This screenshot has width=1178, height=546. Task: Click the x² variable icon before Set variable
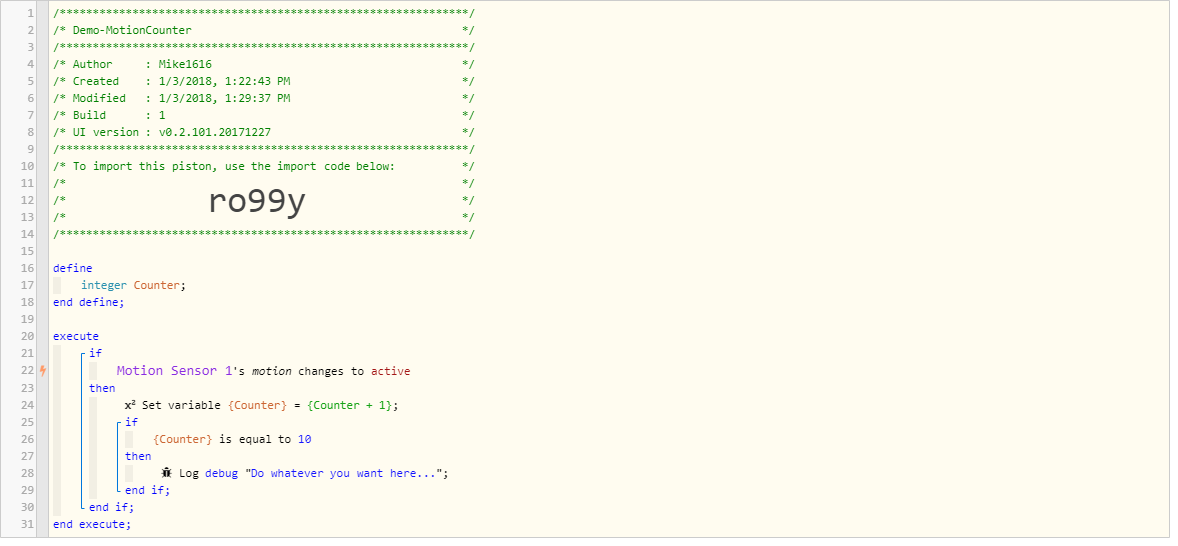tap(130, 406)
